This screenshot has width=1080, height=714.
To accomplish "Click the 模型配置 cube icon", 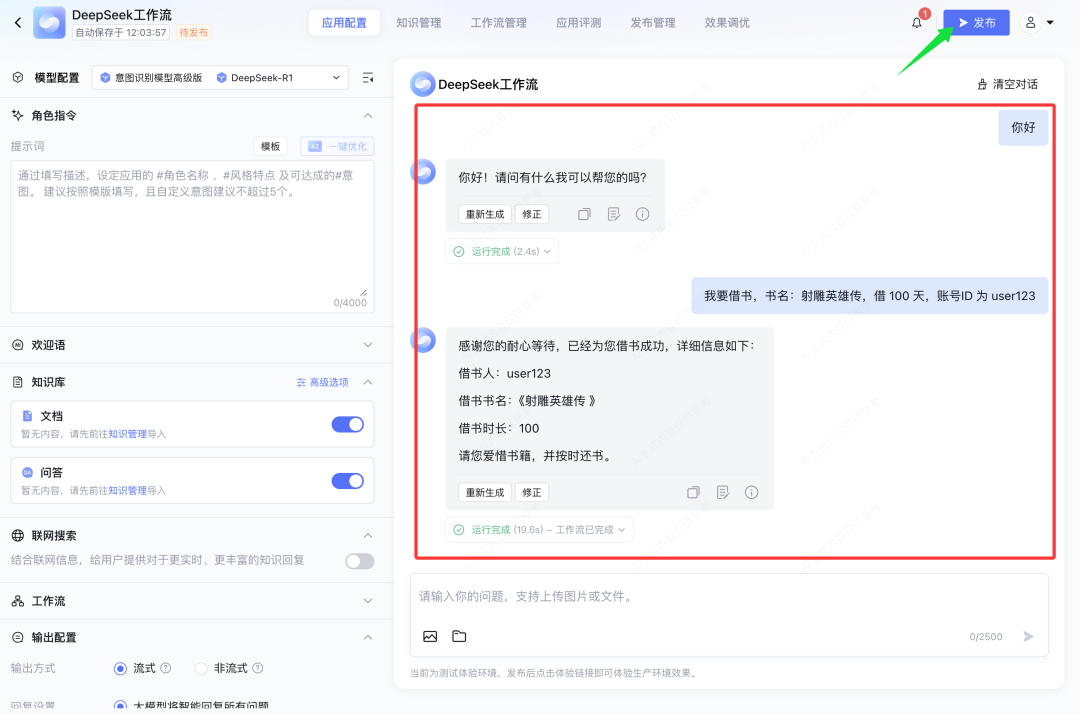I will coord(18,78).
